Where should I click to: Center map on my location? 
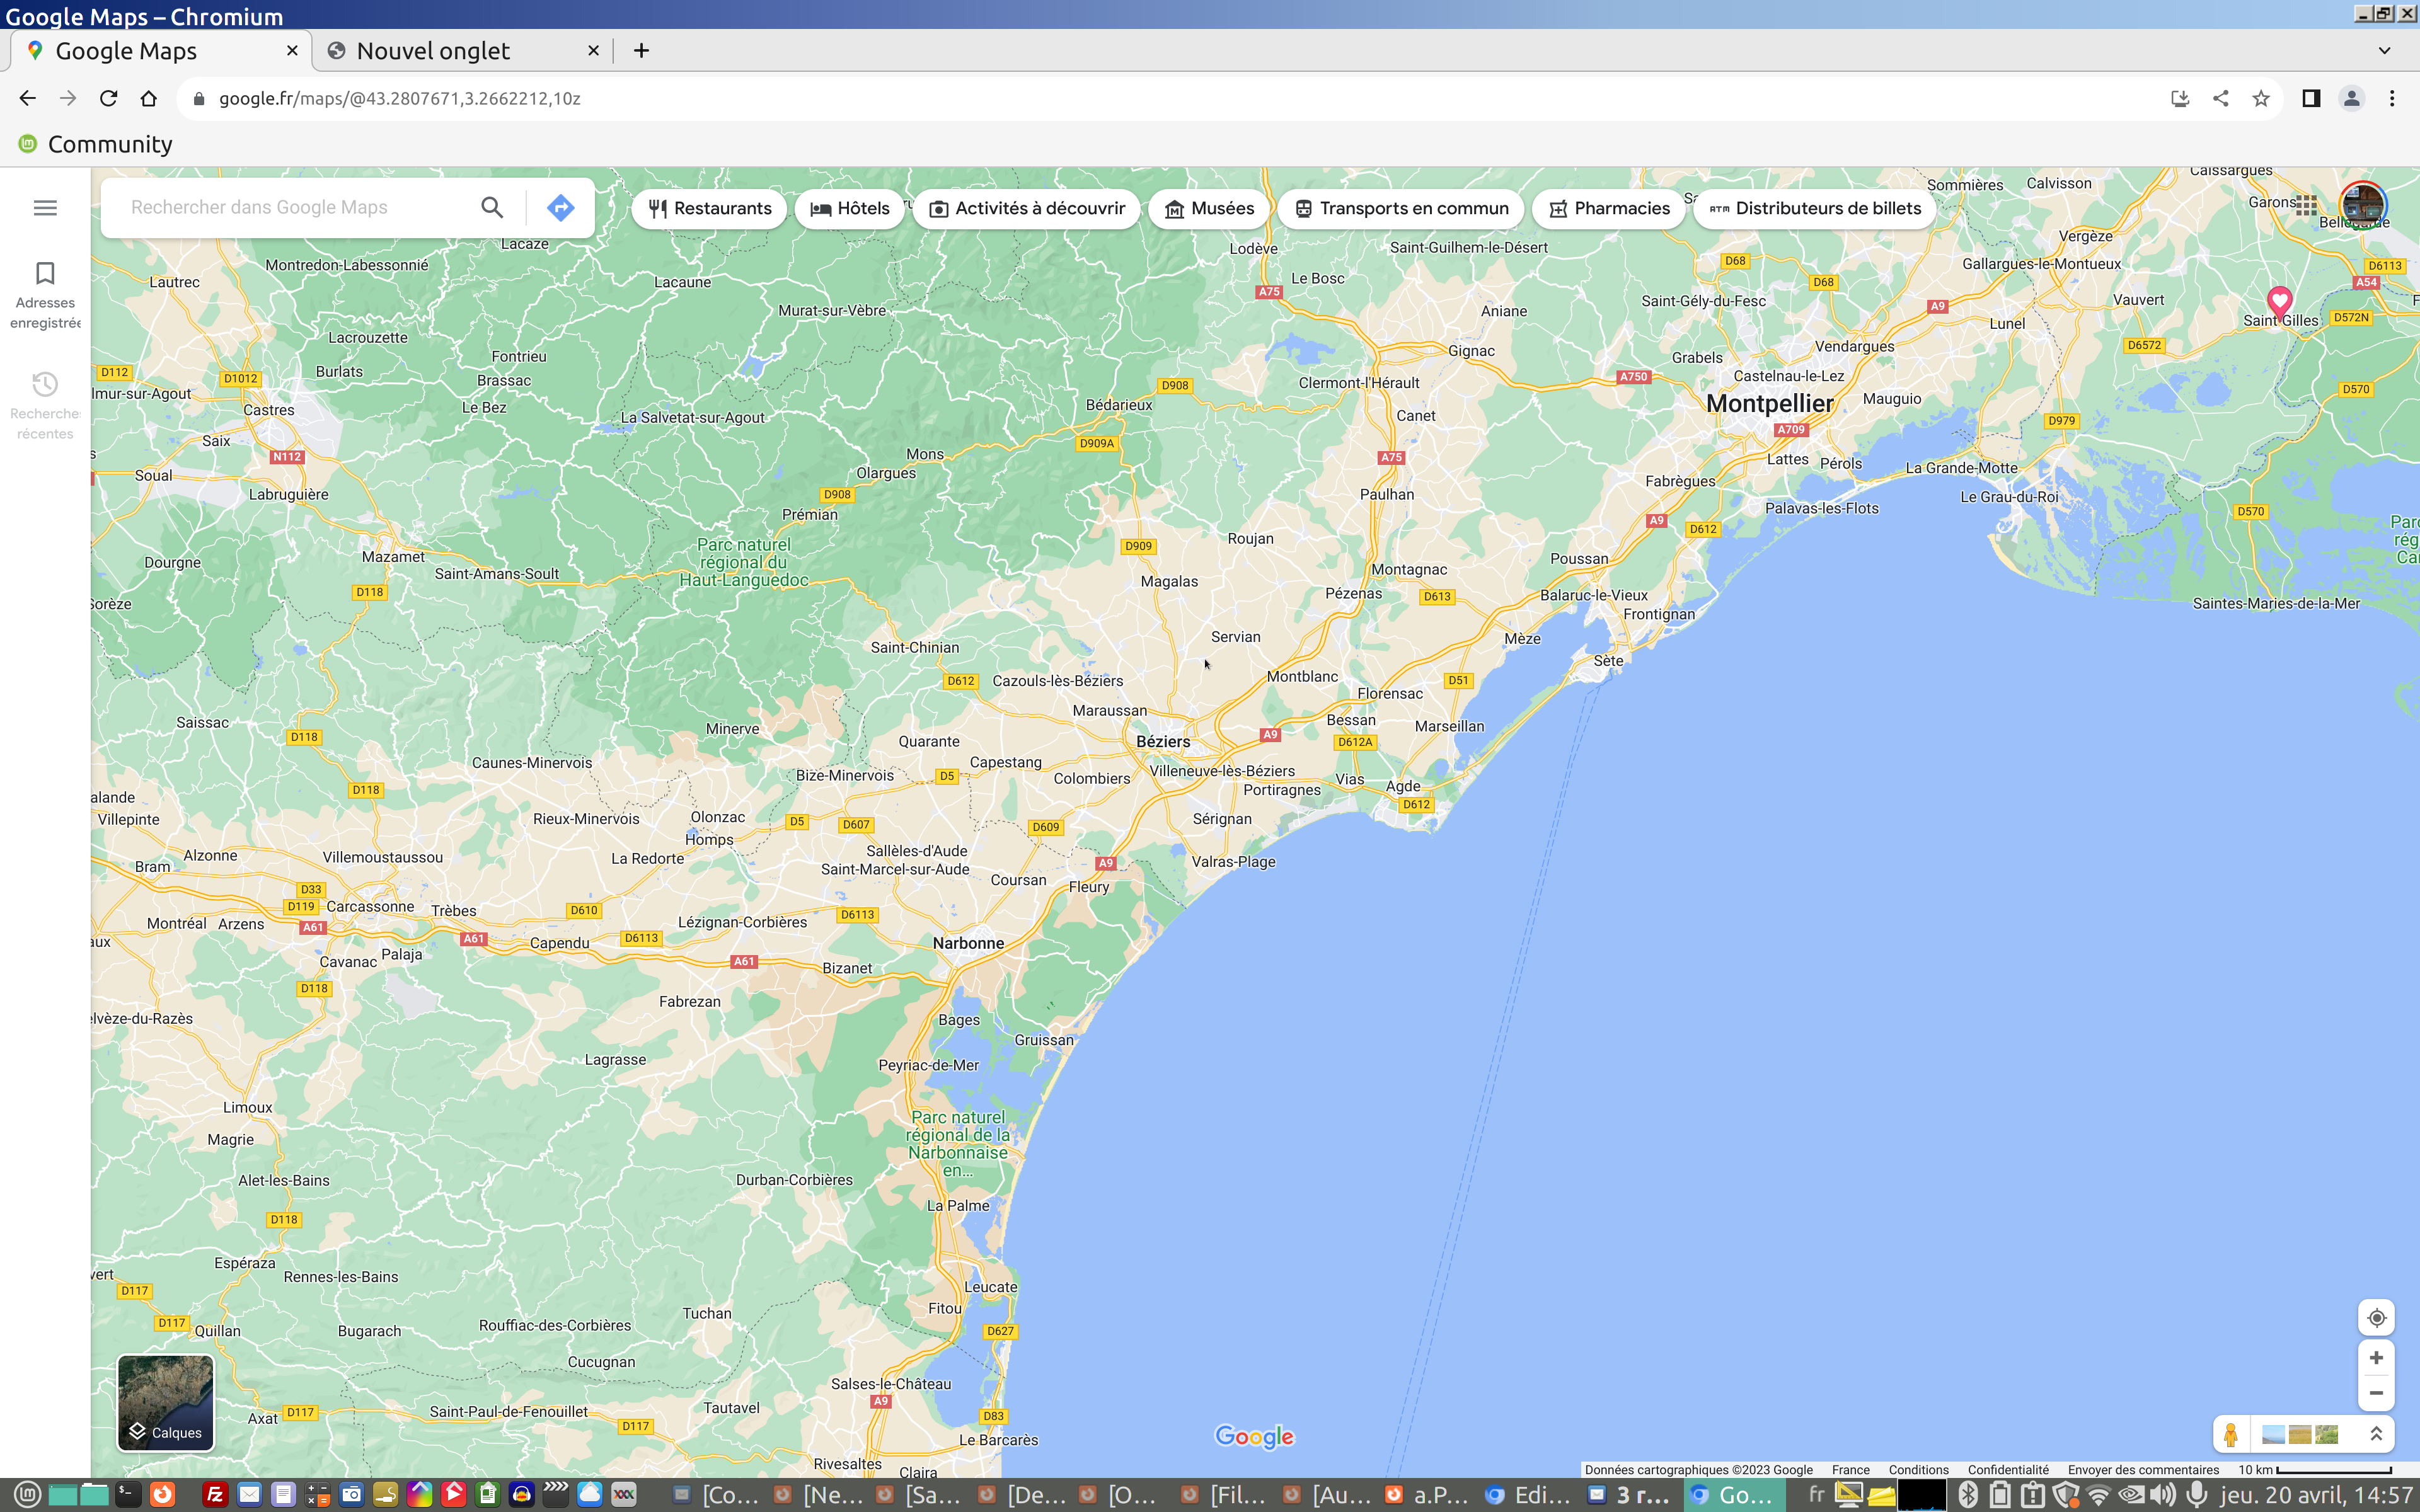pos(2376,1318)
